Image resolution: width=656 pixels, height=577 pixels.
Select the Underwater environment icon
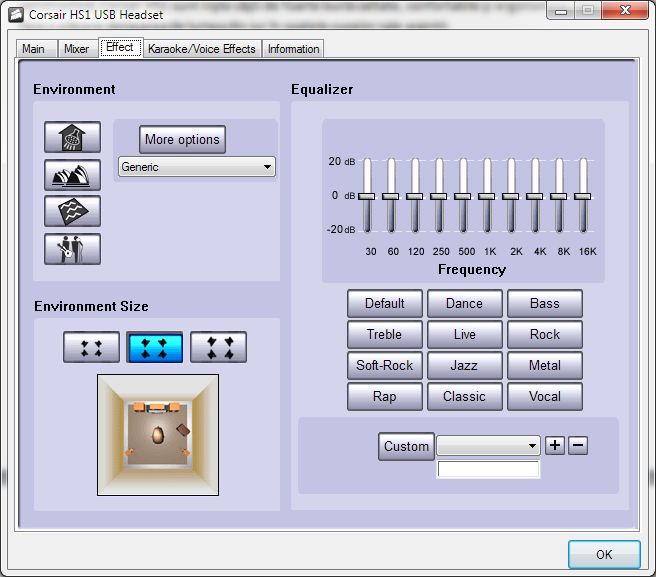(x=72, y=211)
